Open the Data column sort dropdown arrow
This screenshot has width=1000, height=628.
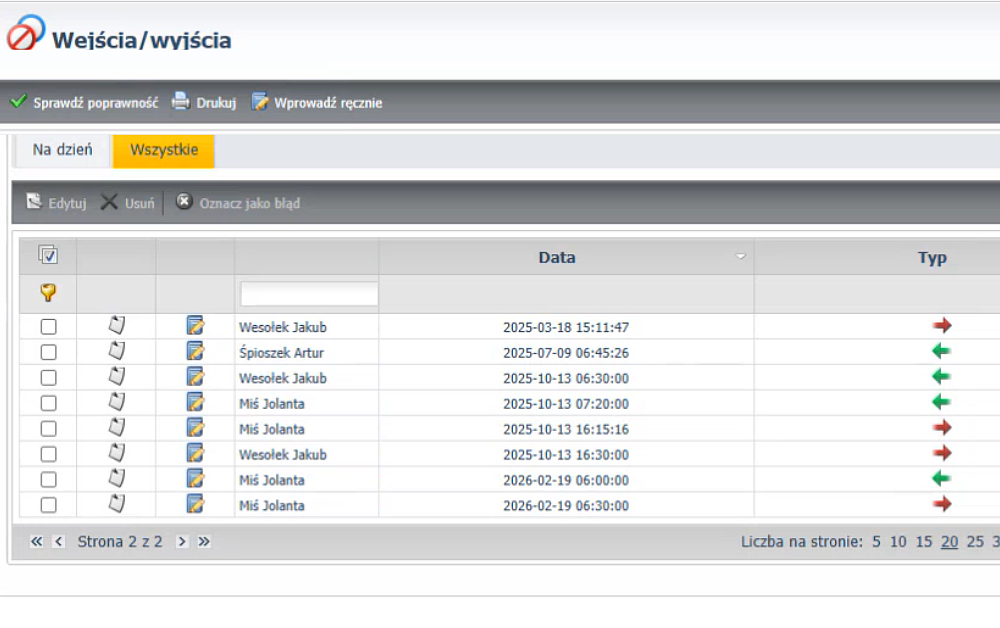741,257
